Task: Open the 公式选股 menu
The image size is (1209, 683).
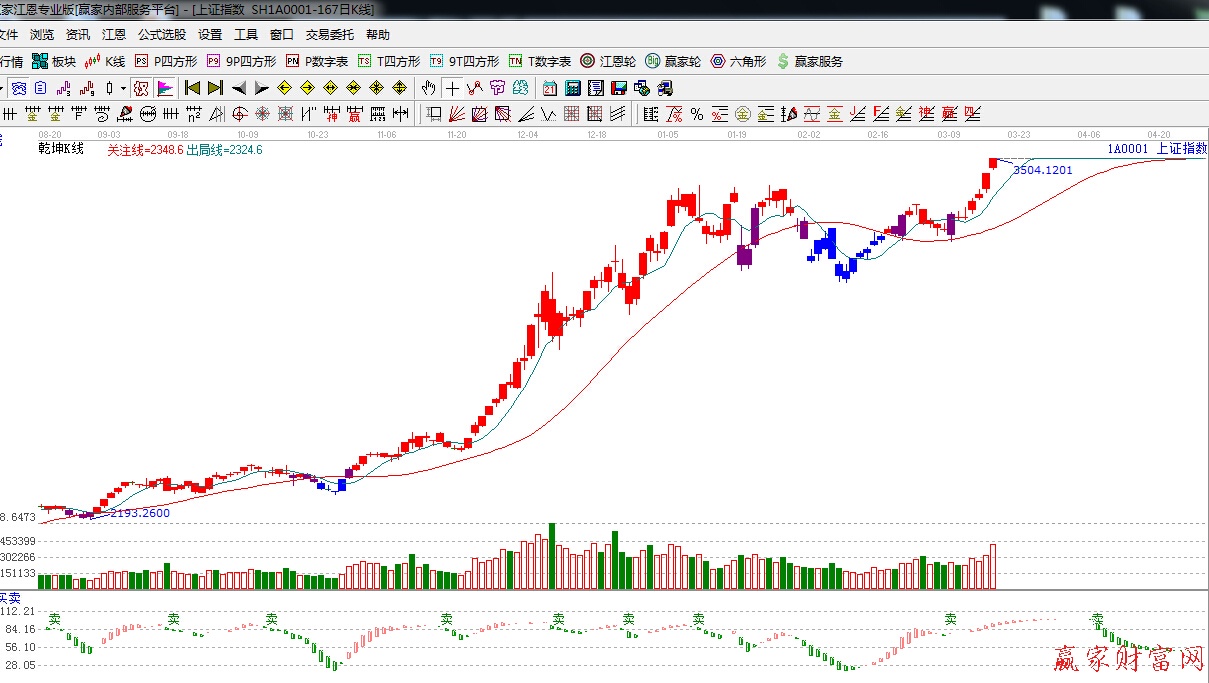Action: click(x=161, y=34)
